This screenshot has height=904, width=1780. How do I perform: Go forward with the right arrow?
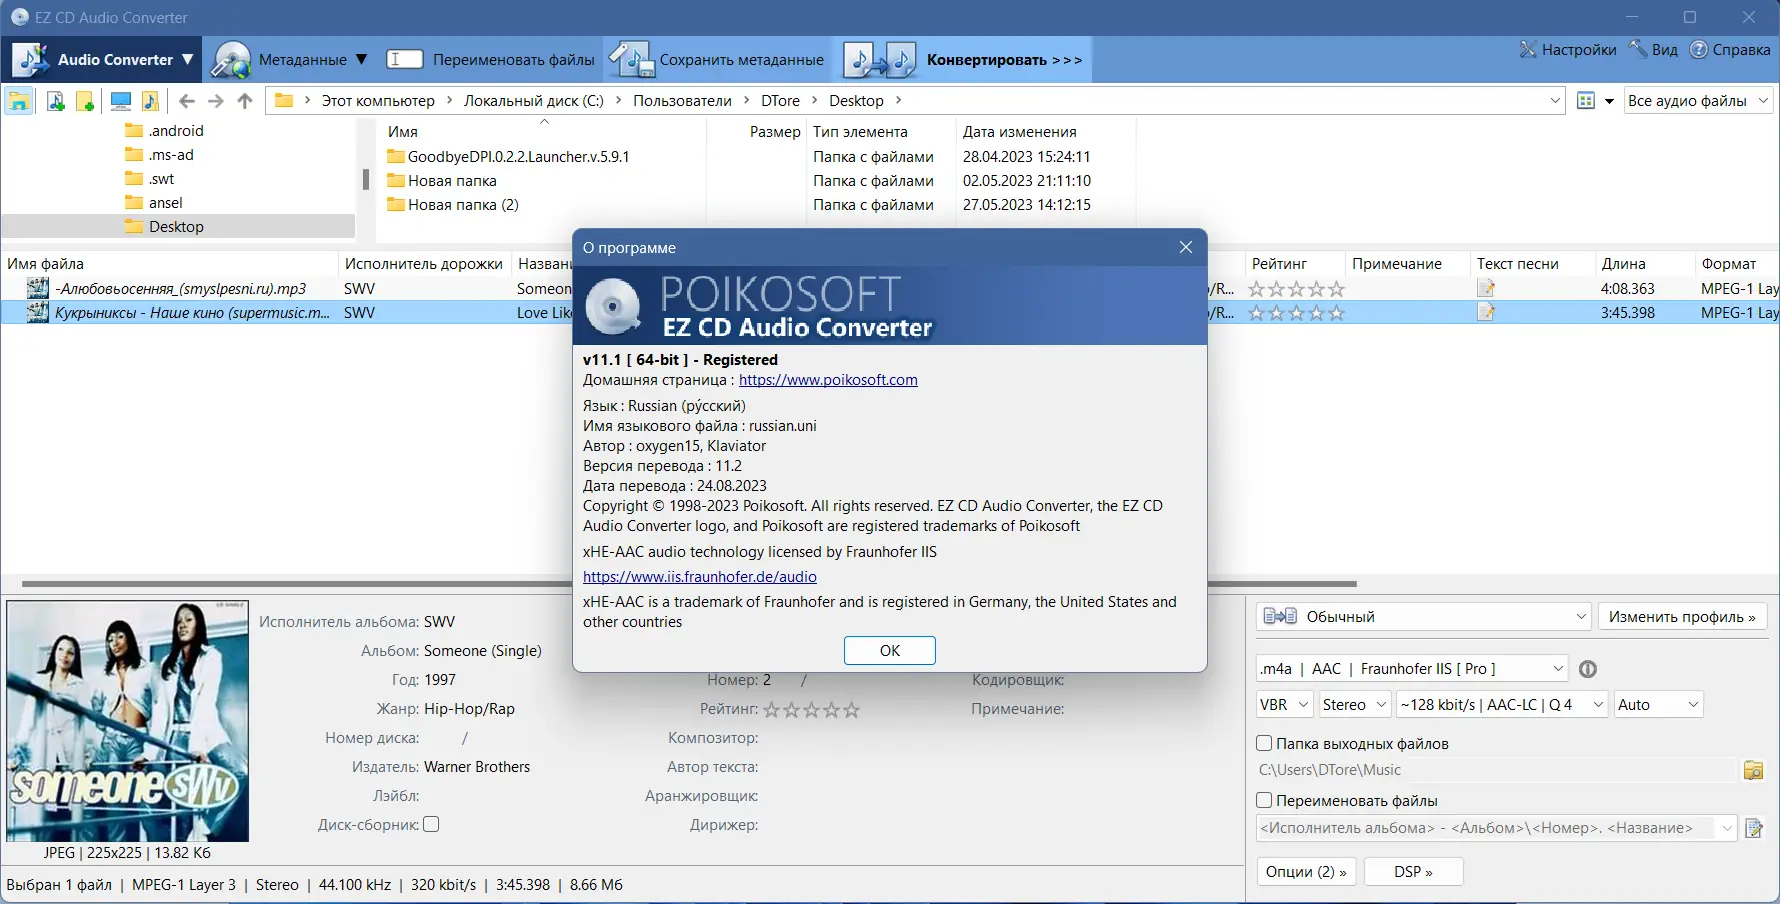[x=216, y=101]
